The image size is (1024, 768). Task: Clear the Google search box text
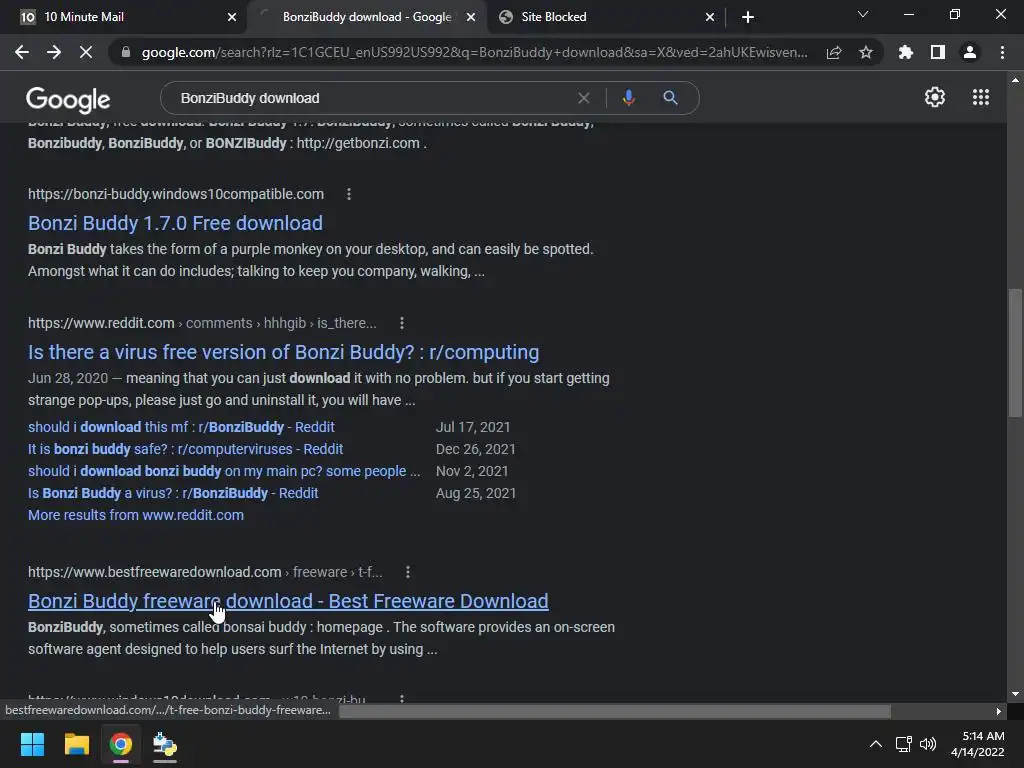coord(584,98)
